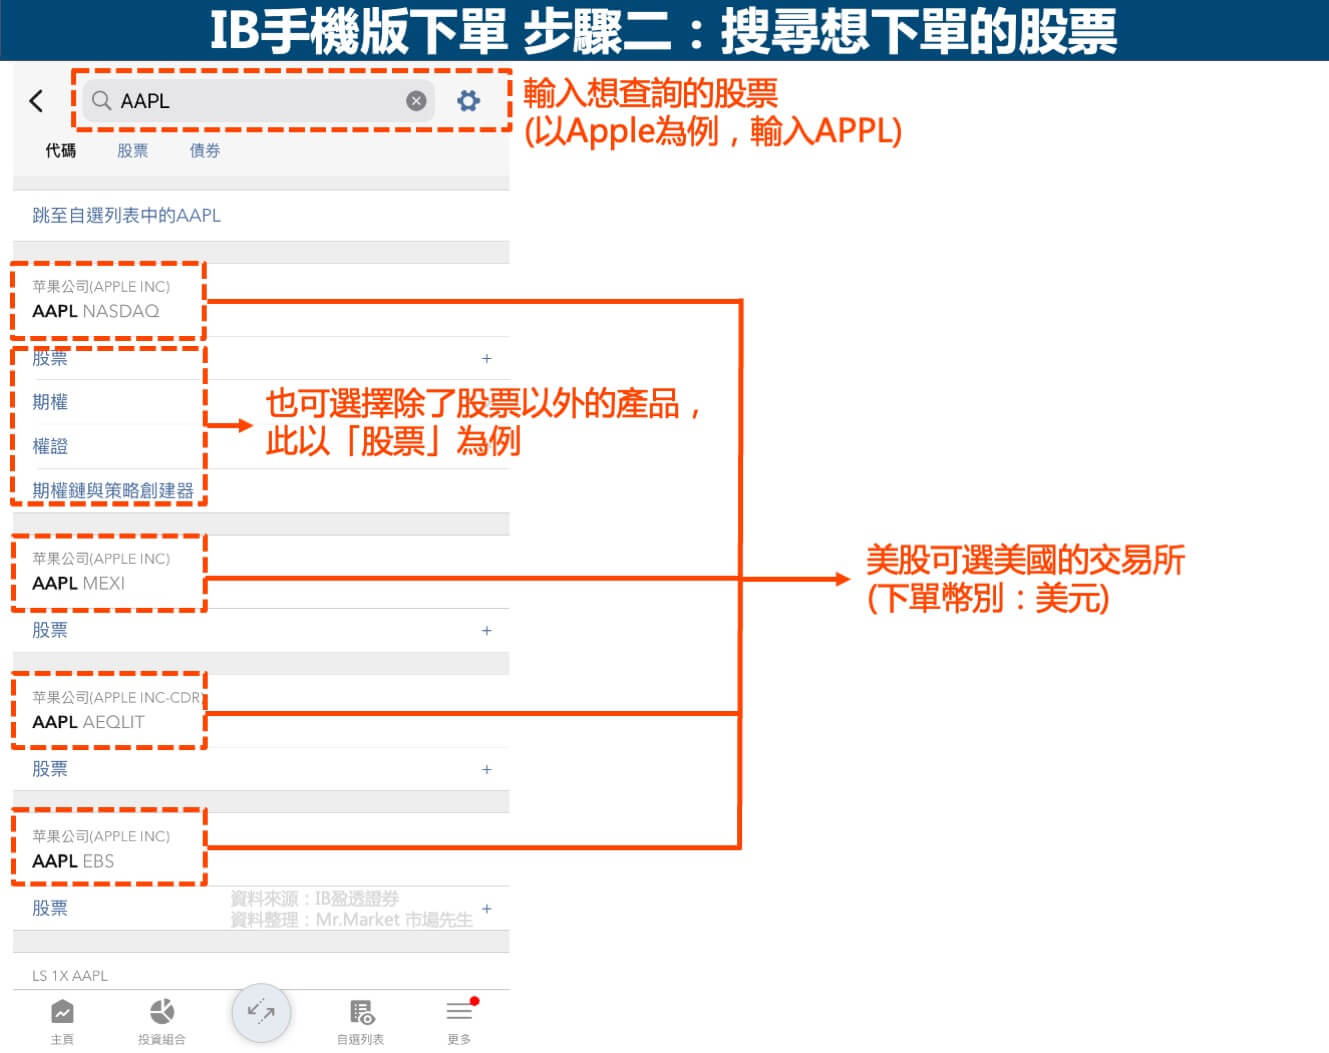Viewport: 1329px width, 1053px height.
Task: Click 股票 row under AAPL MEXI
Action: pyautogui.click(x=261, y=630)
